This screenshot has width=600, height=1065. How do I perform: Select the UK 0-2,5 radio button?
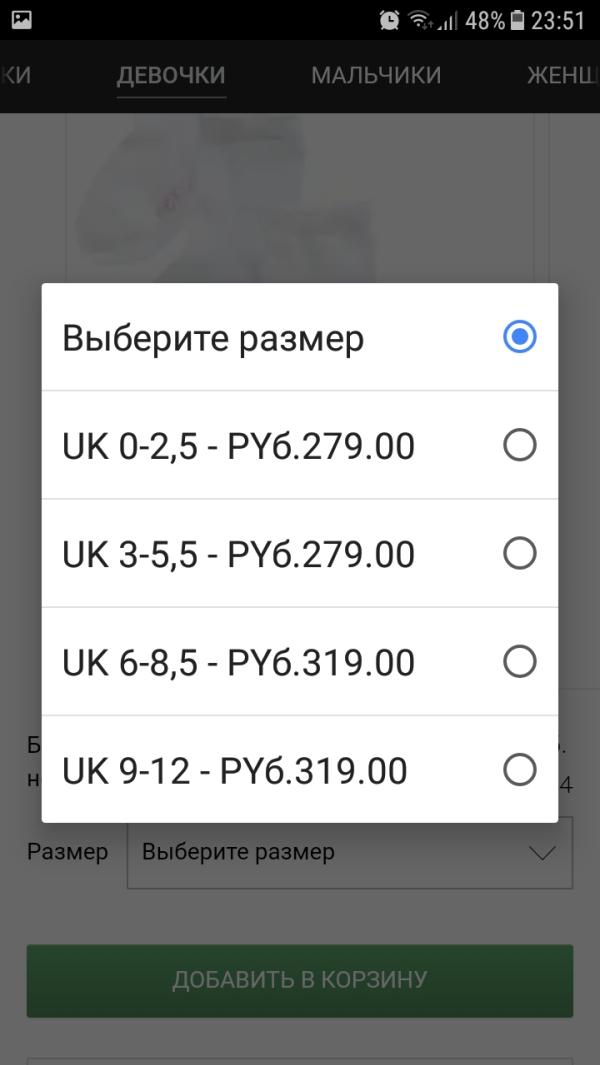(520, 446)
